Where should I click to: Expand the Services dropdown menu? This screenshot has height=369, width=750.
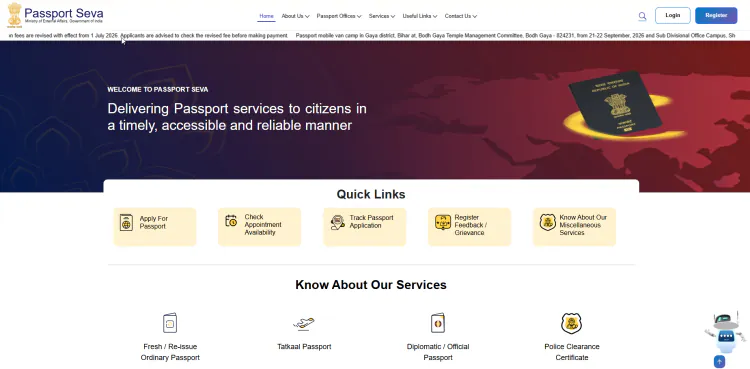pos(382,16)
